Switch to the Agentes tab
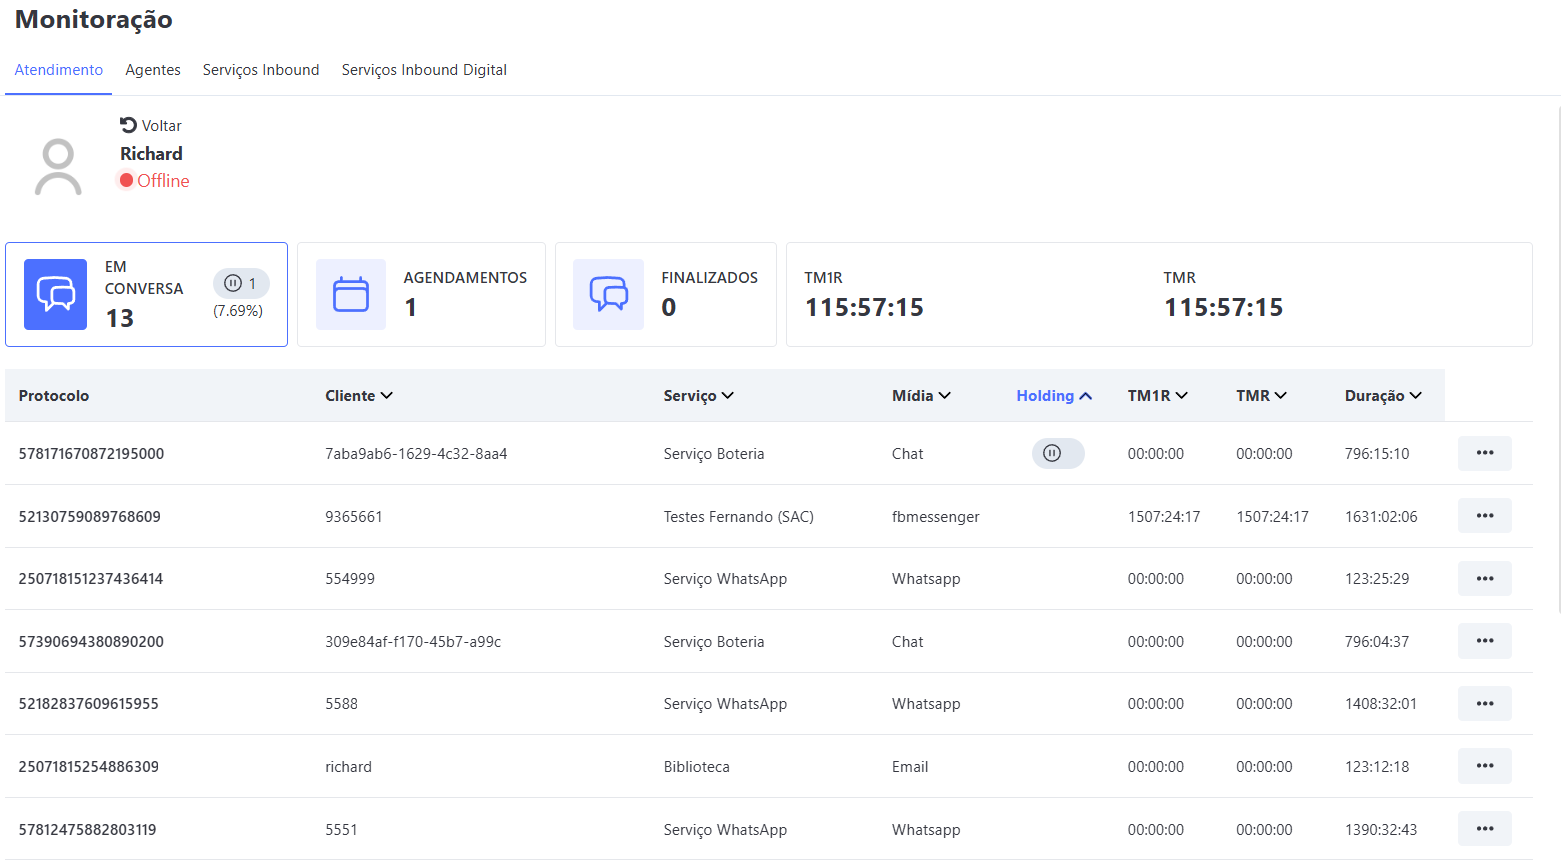This screenshot has width=1561, height=867. [x=153, y=70]
